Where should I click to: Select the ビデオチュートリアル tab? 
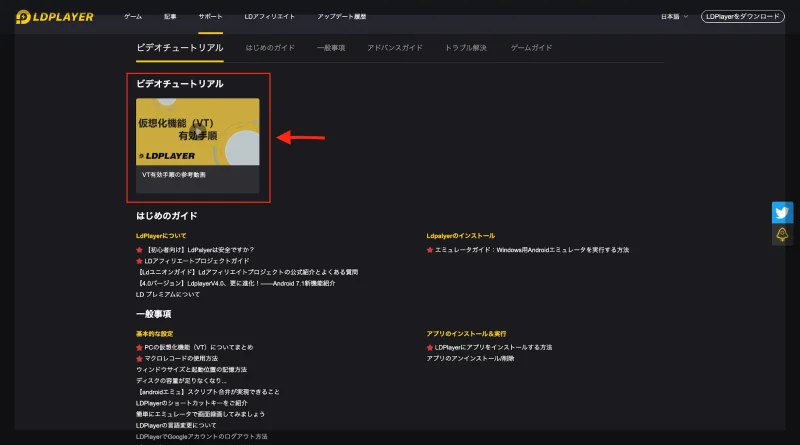[180, 47]
